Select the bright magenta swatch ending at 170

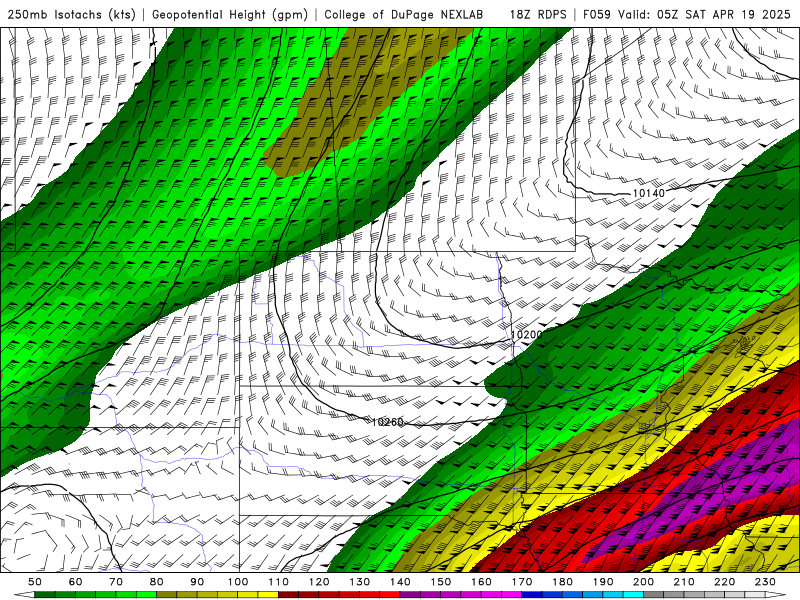[x=511, y=594]
